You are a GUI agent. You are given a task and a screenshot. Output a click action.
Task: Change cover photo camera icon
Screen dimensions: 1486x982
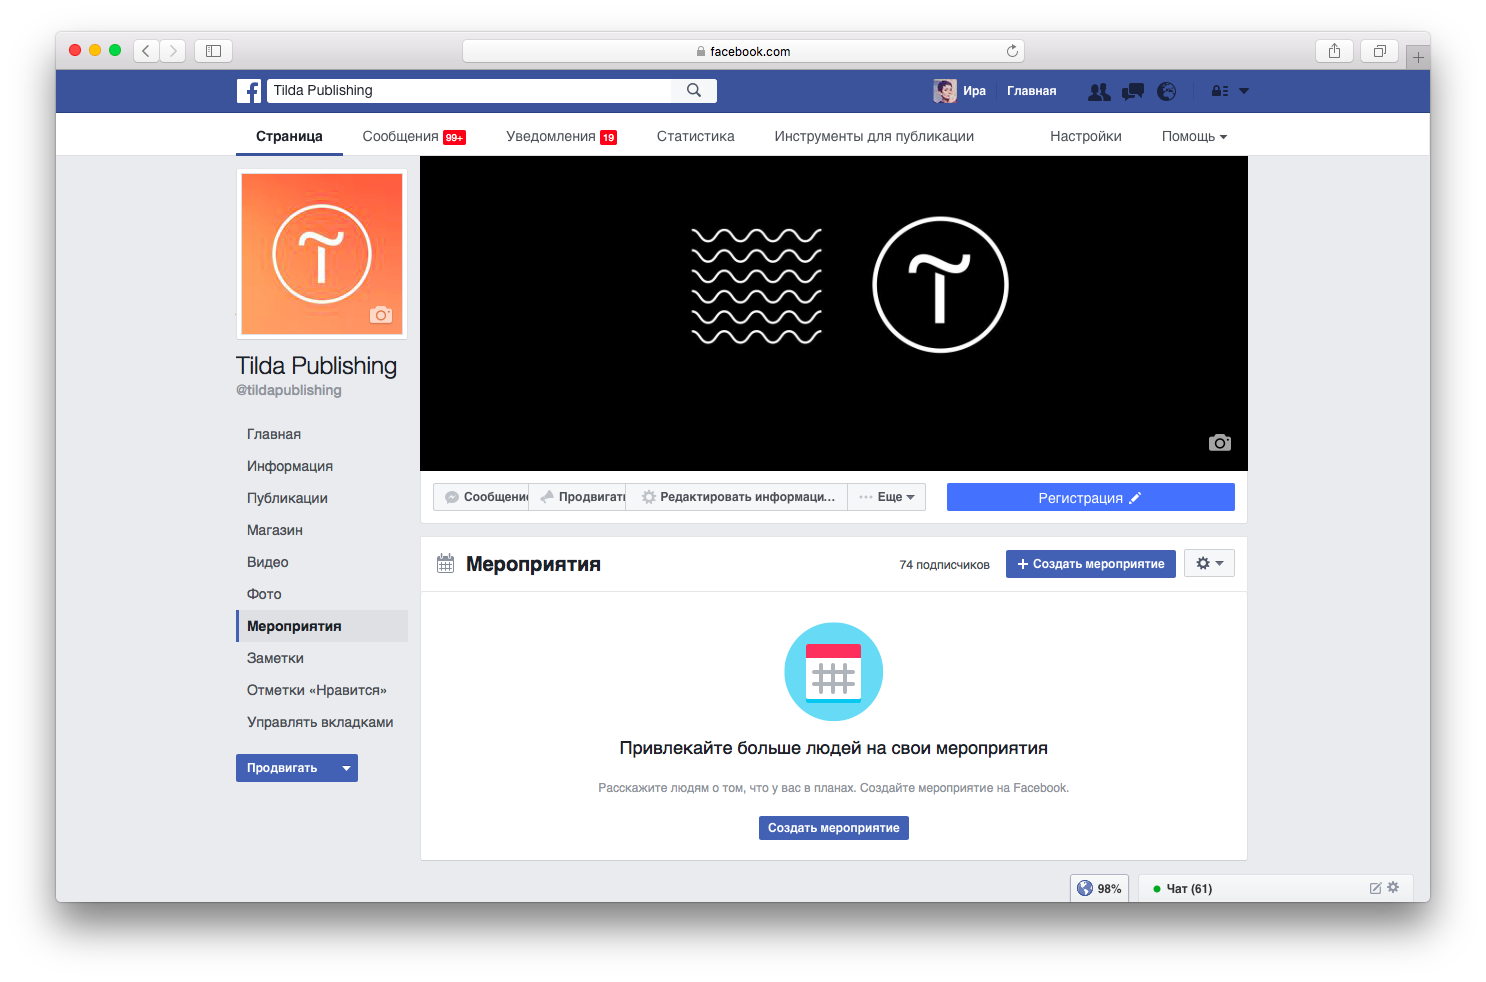click(x=1220, y=442)
